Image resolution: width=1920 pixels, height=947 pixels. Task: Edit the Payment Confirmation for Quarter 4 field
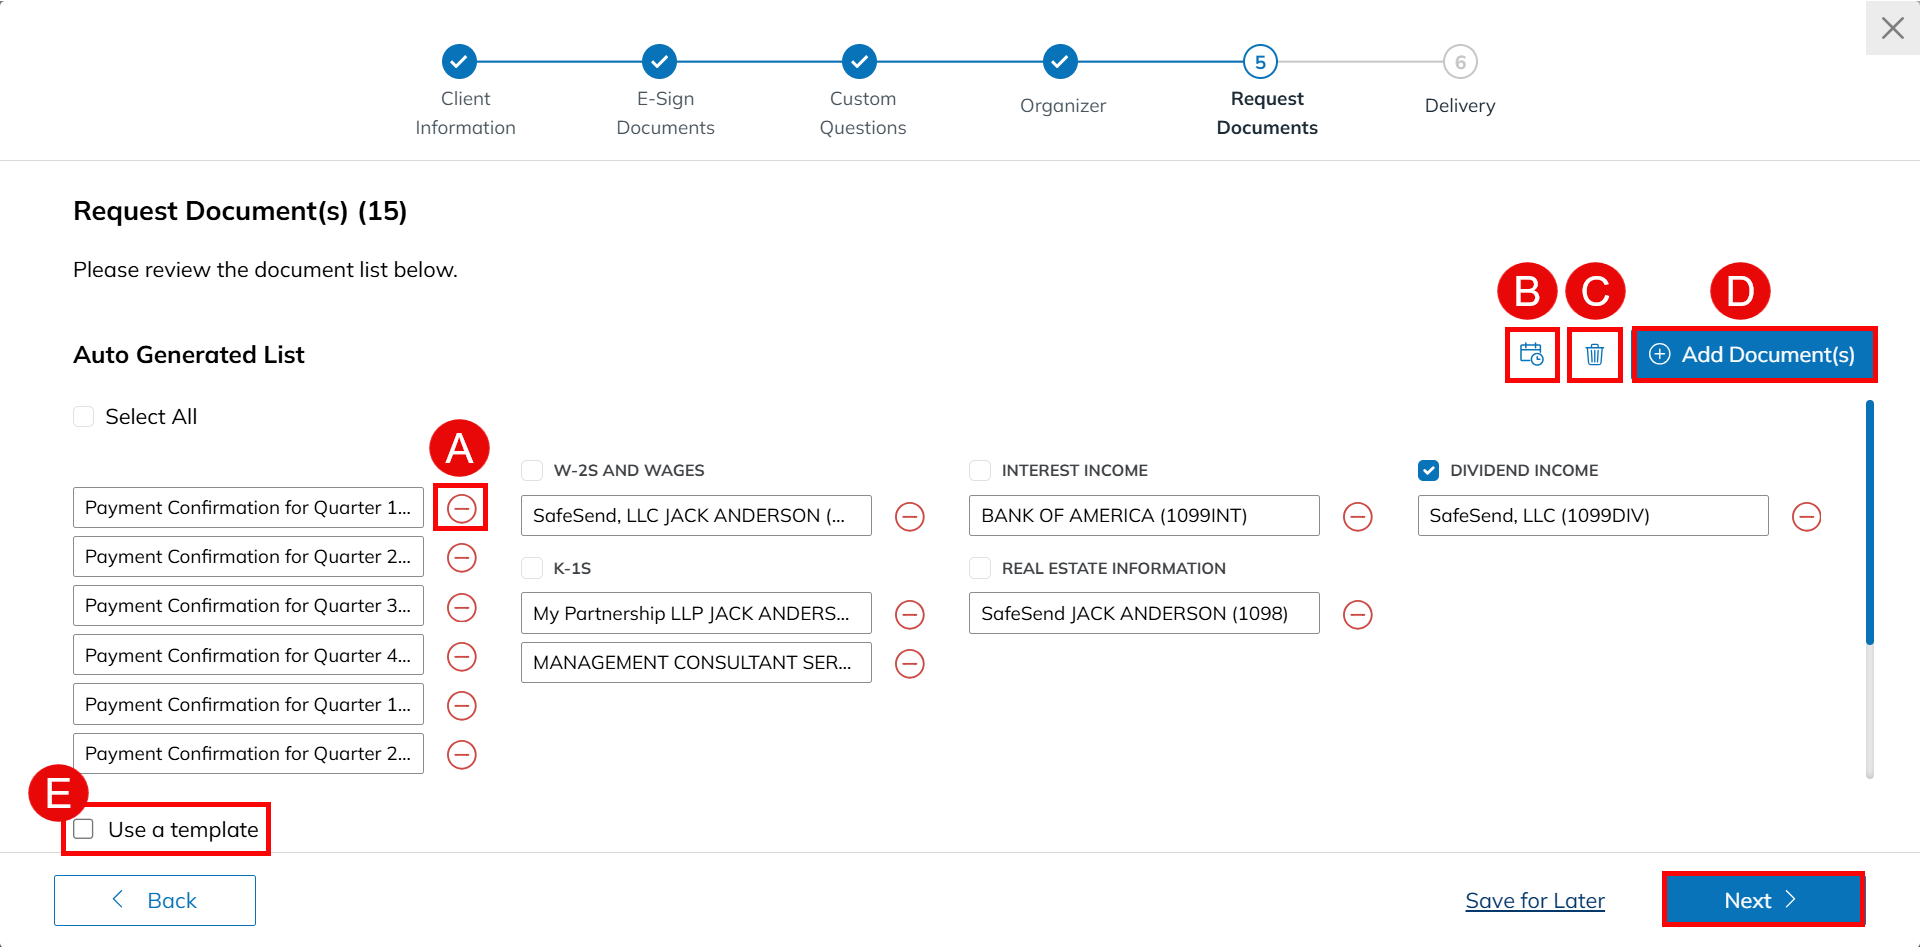point(248,656)
